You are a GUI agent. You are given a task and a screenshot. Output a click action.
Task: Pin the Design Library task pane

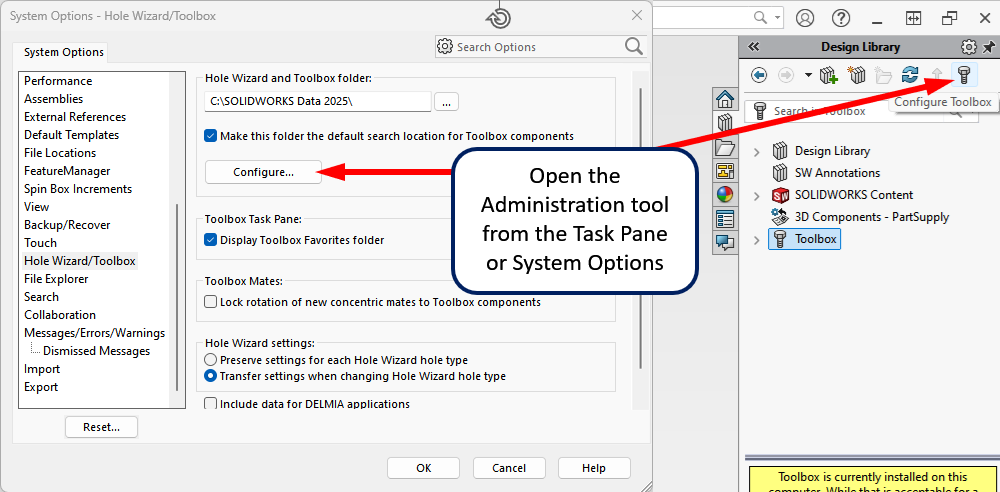pyautogui.click(x=988, y=47)
